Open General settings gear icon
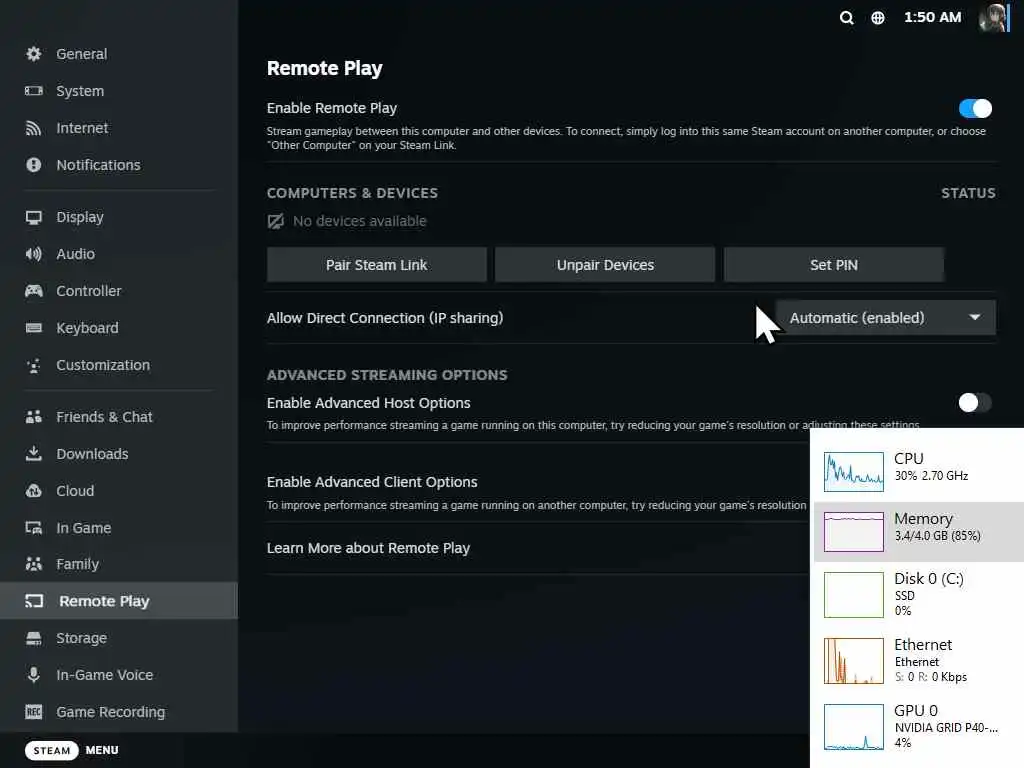The width and height of the screenshot is (1024, 768). (33, 54)
